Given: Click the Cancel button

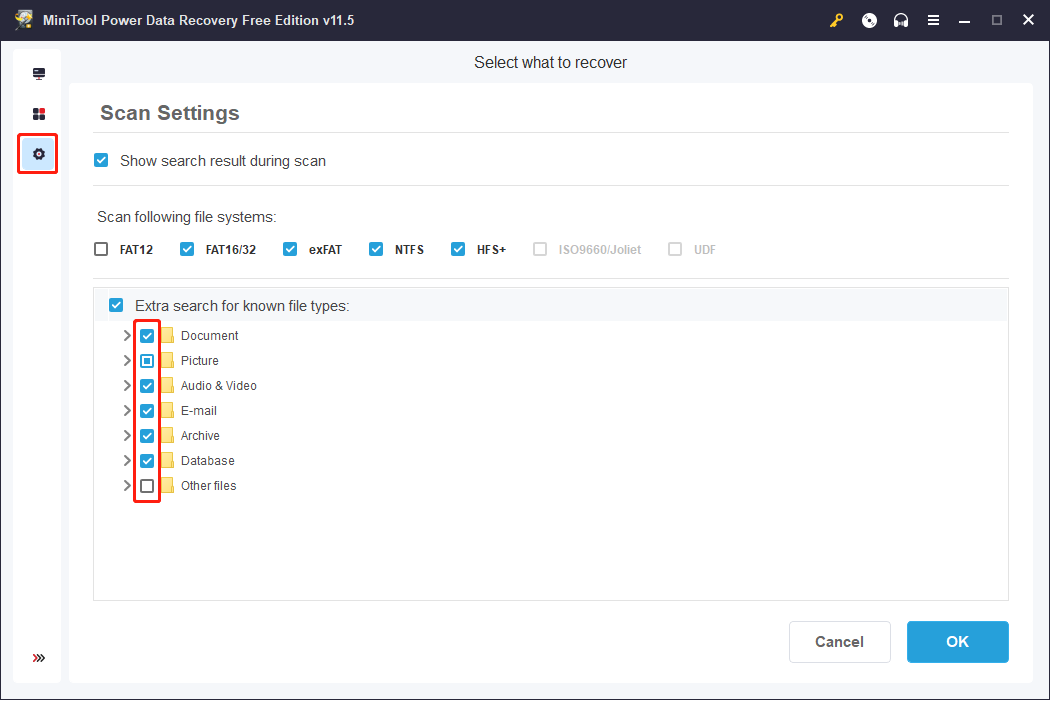Looking at the screenshot, I should tap(839, 642).
